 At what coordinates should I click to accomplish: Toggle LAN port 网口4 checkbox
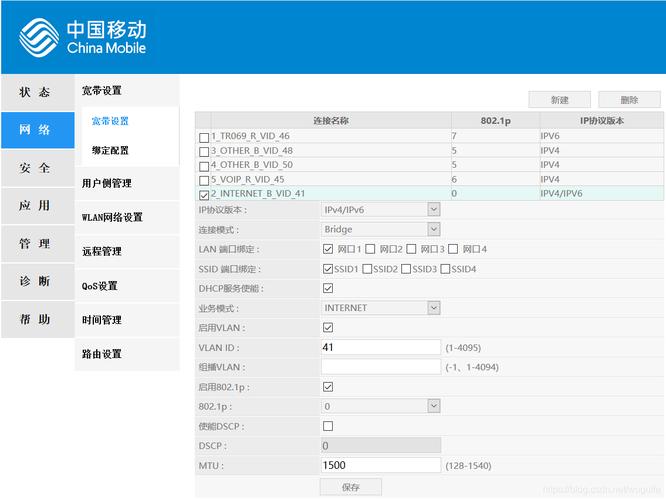[453, 249]
